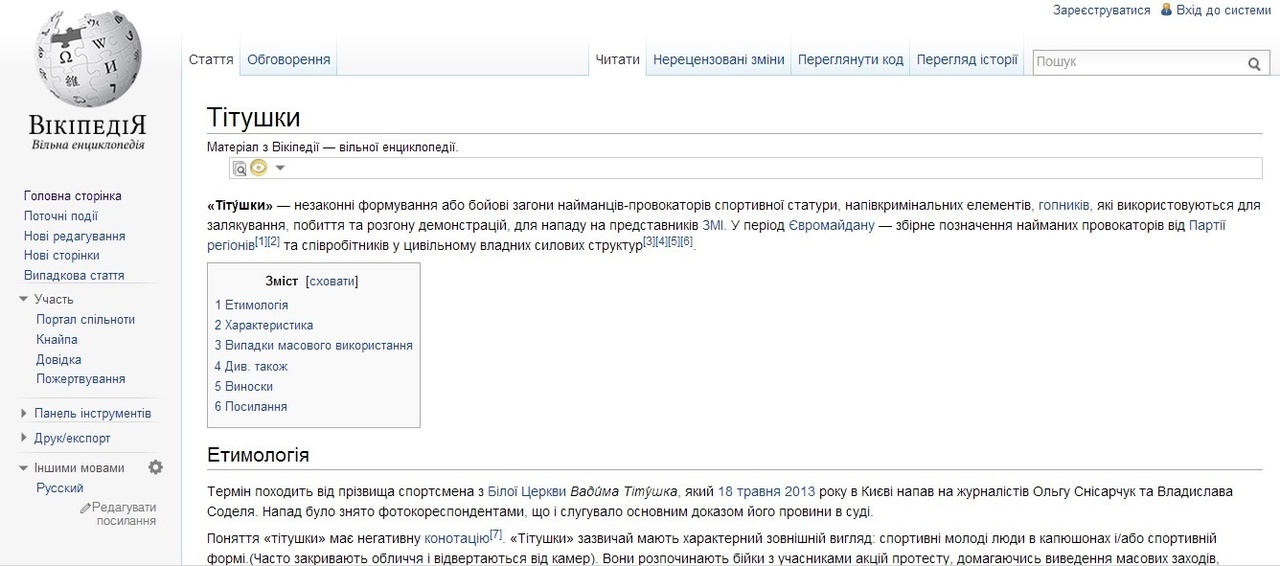
Task: Jump to Випадки масового використання section
Action: (x=313, y=345)
